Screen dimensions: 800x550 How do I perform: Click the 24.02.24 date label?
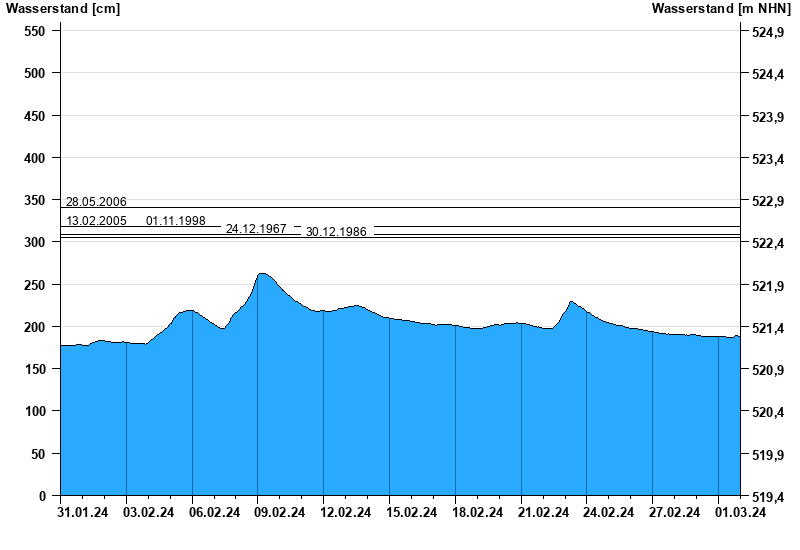coord(609,513)
